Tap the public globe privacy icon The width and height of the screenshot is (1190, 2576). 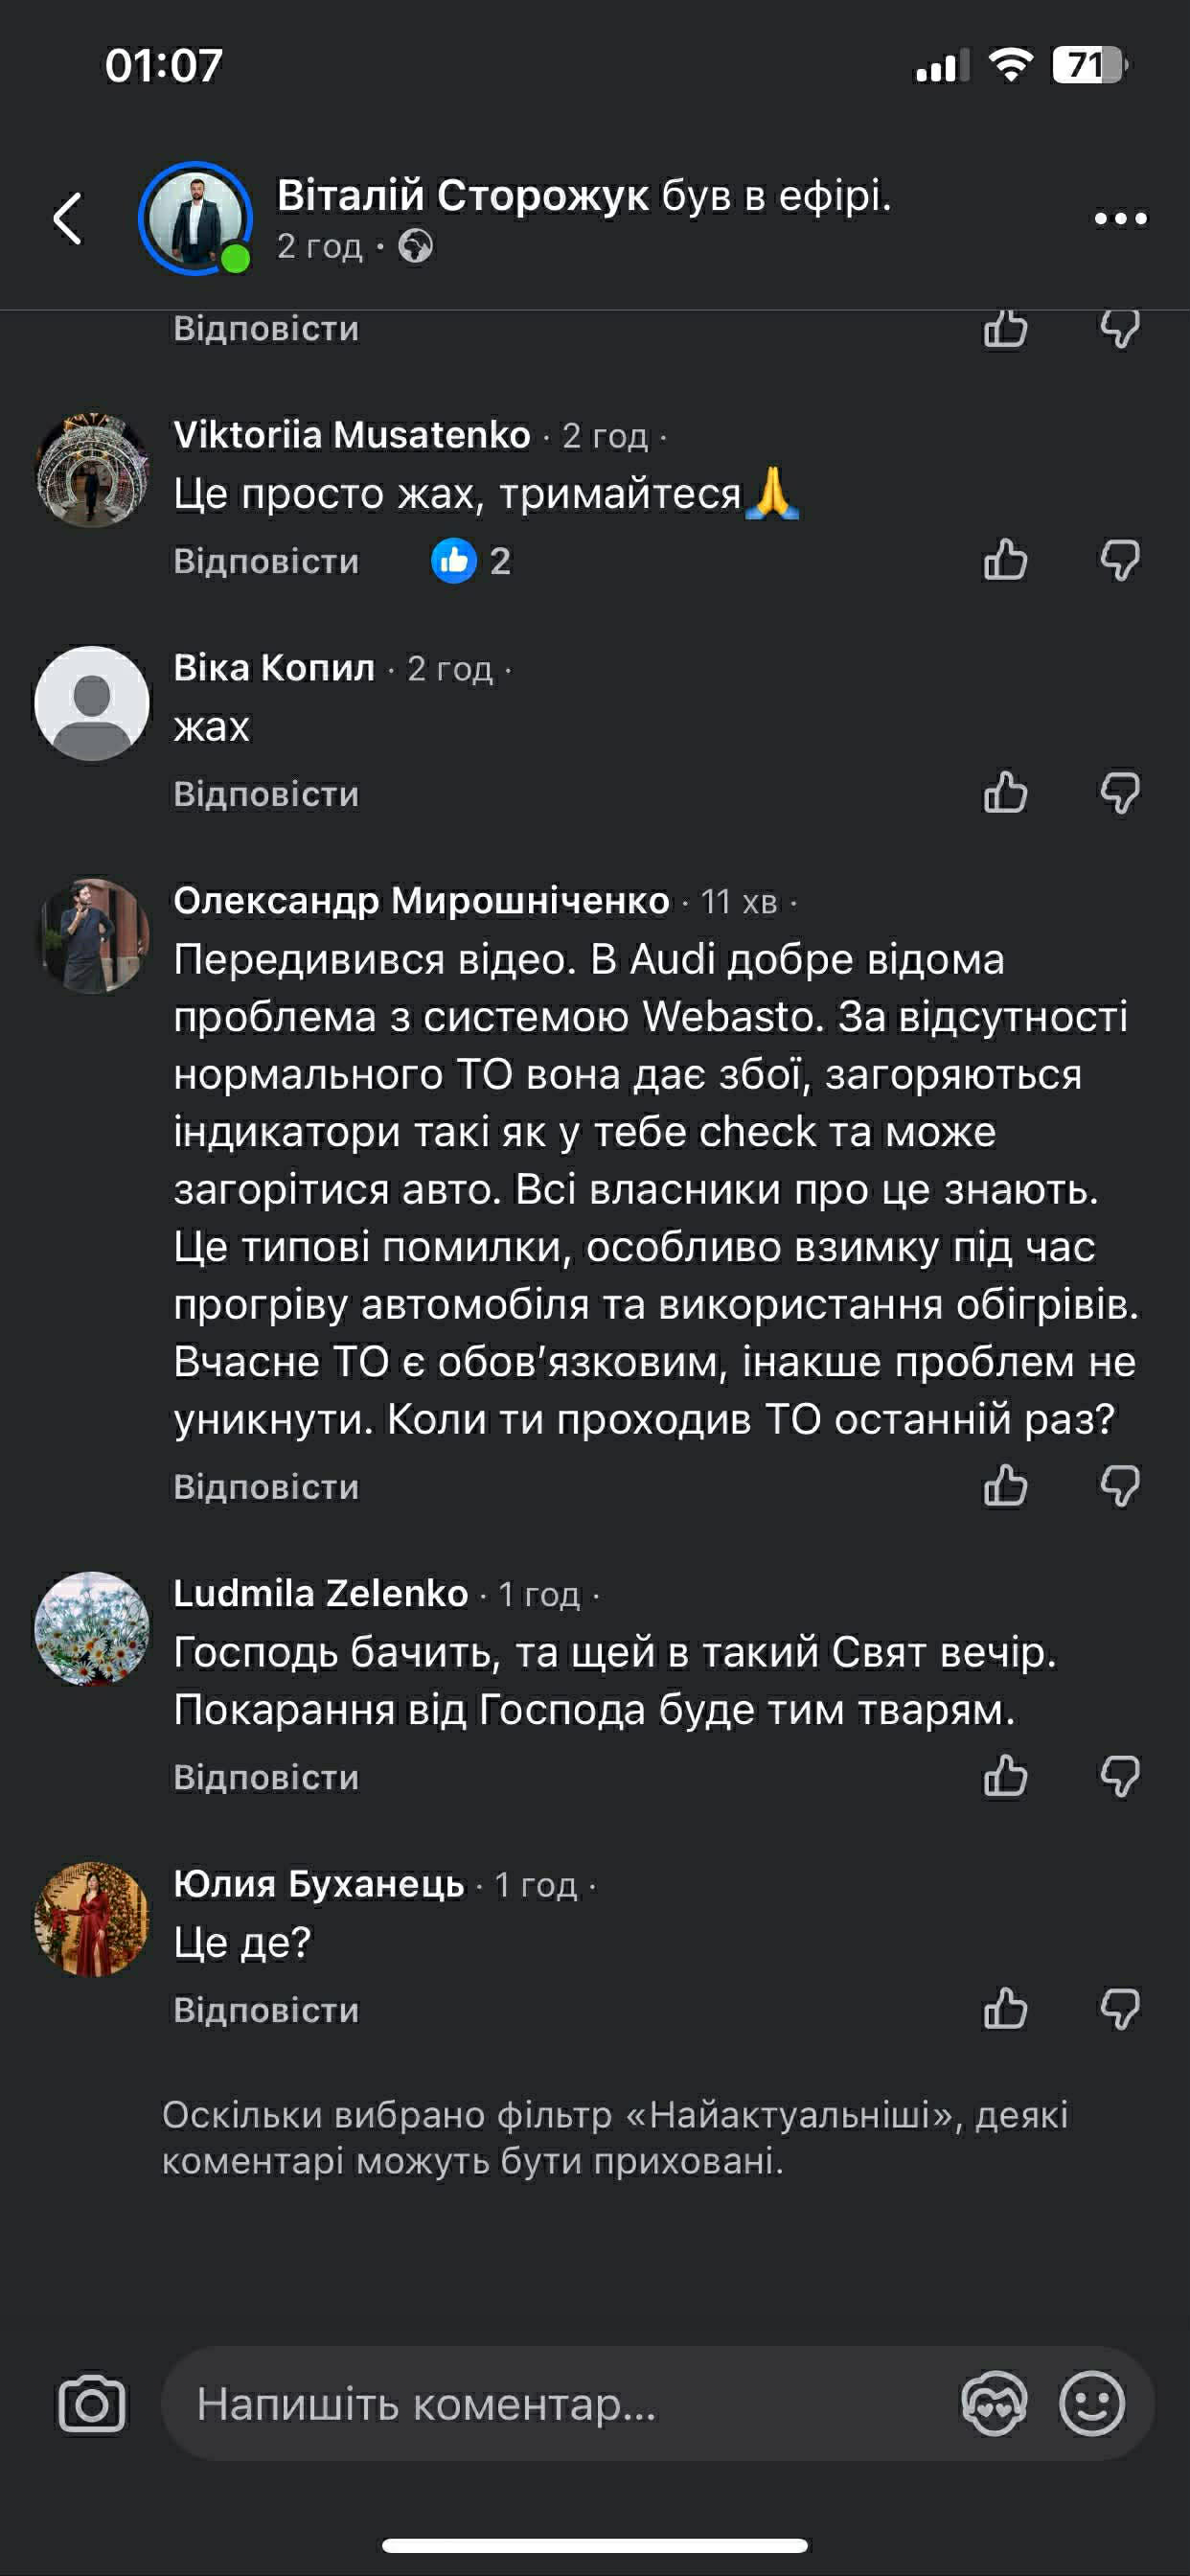coord(415,246)
